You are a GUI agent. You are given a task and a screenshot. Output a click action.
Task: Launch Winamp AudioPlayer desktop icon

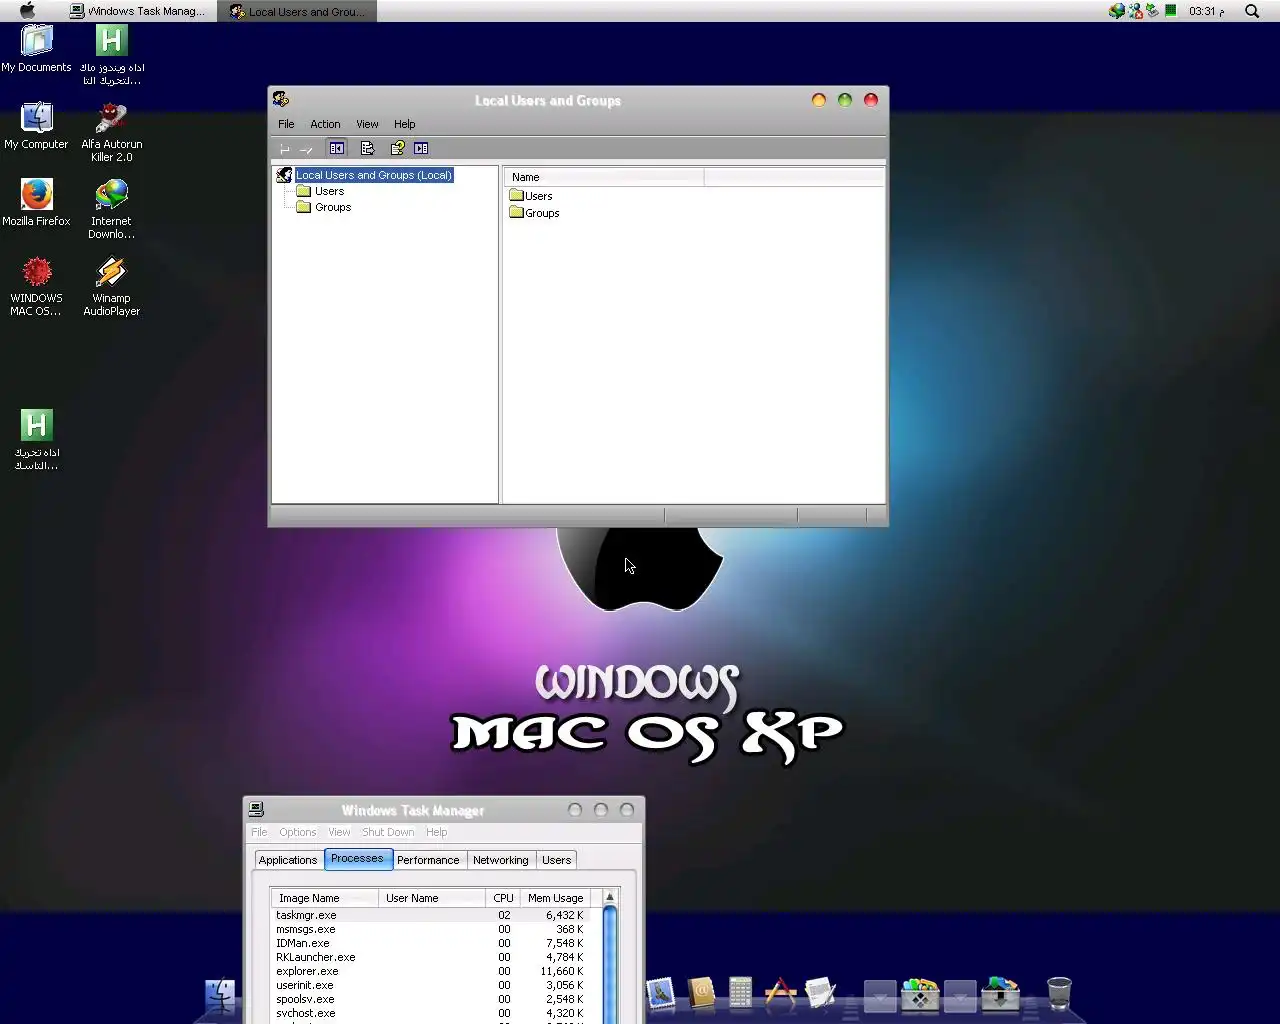(x=111, y=286)
